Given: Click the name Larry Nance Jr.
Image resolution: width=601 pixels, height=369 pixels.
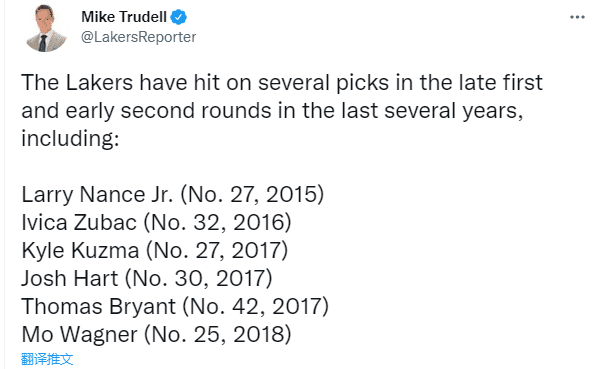Looking at the screenshot, I should coord(98,195).
